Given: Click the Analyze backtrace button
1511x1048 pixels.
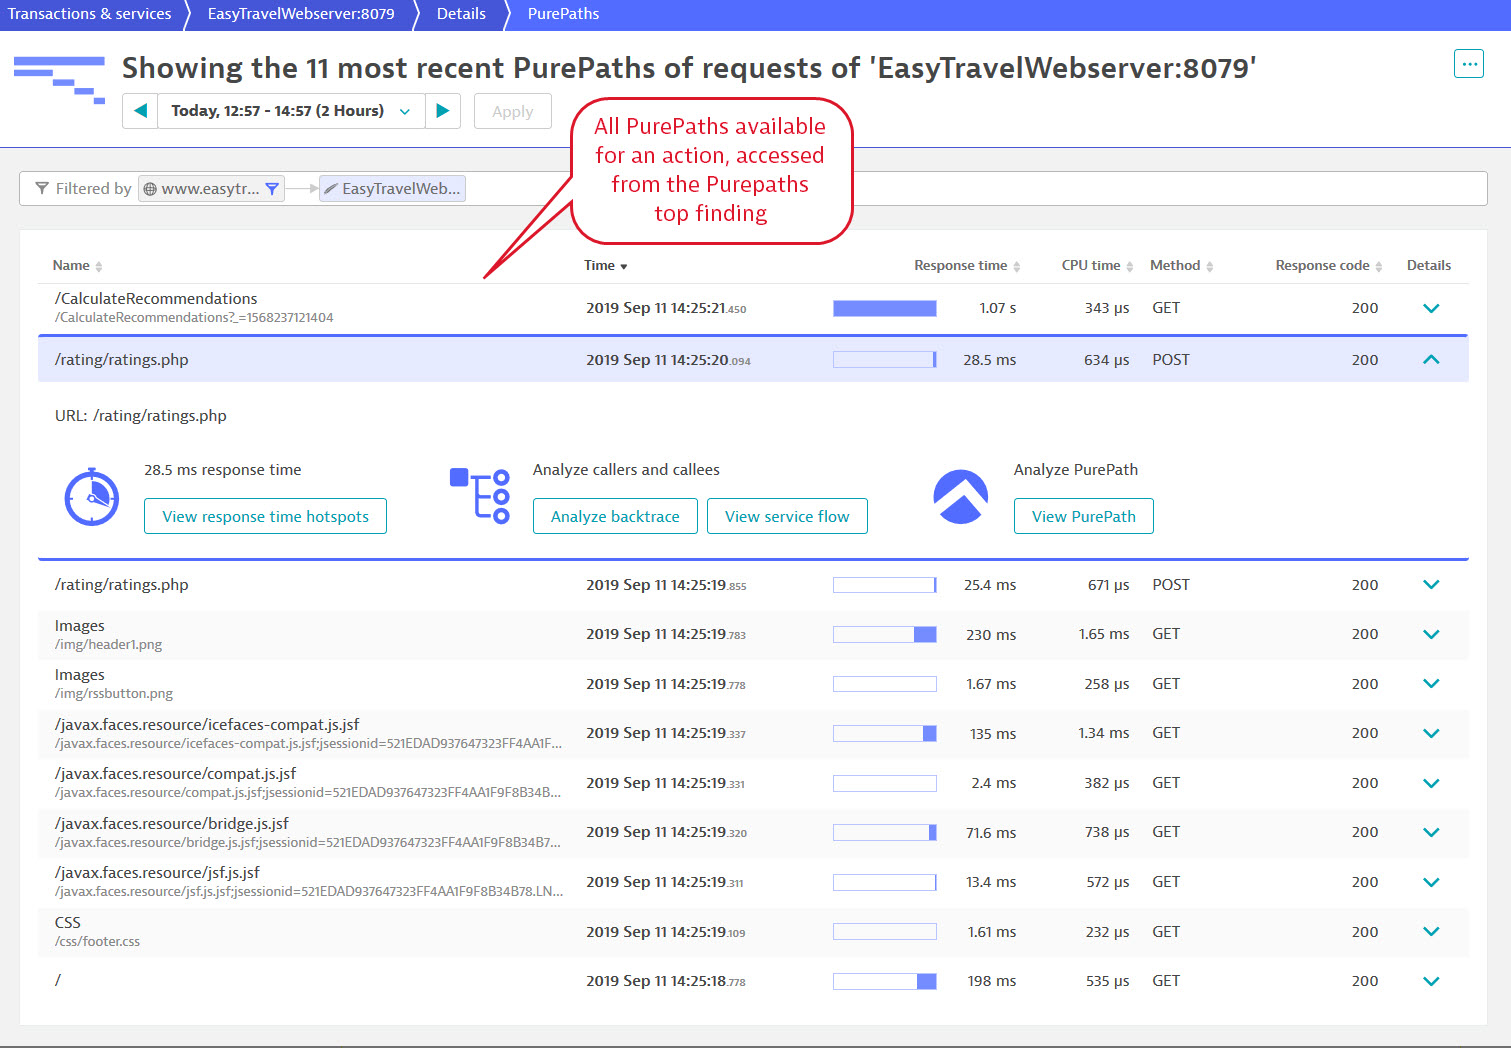Looking at the screenshot, I should click(x=615, y=516).
